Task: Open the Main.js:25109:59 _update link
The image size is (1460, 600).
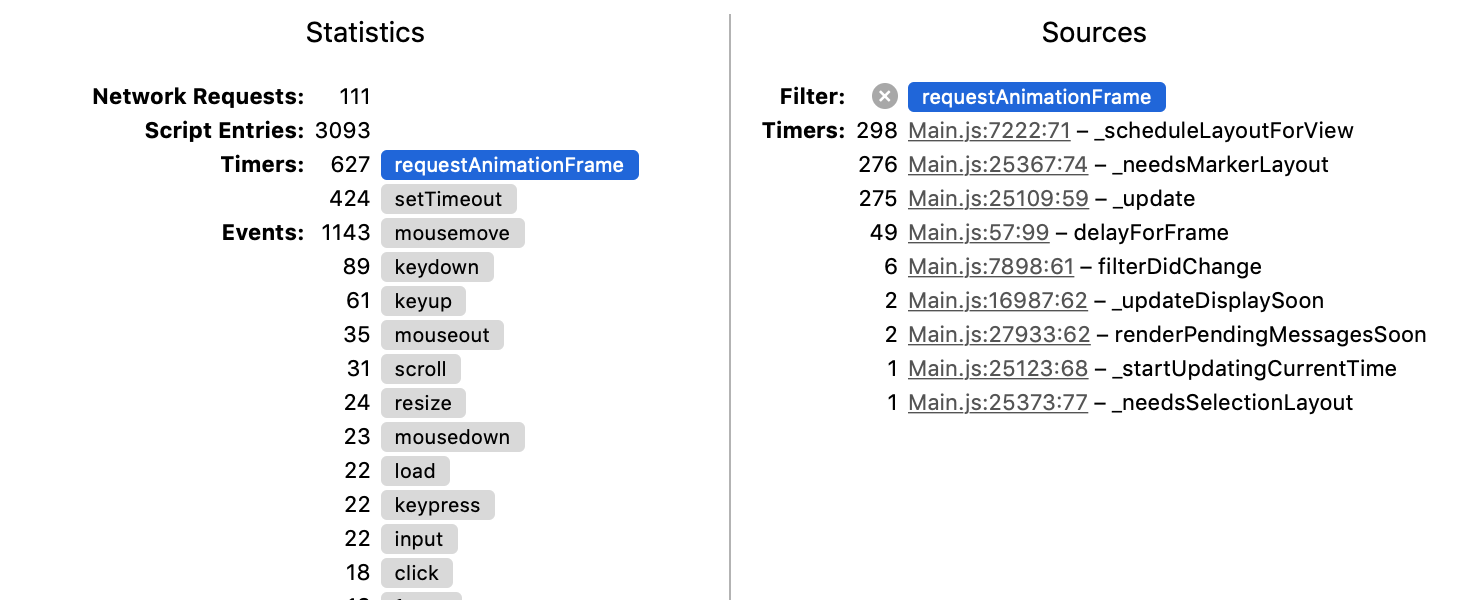Action: tap(998, 199)
